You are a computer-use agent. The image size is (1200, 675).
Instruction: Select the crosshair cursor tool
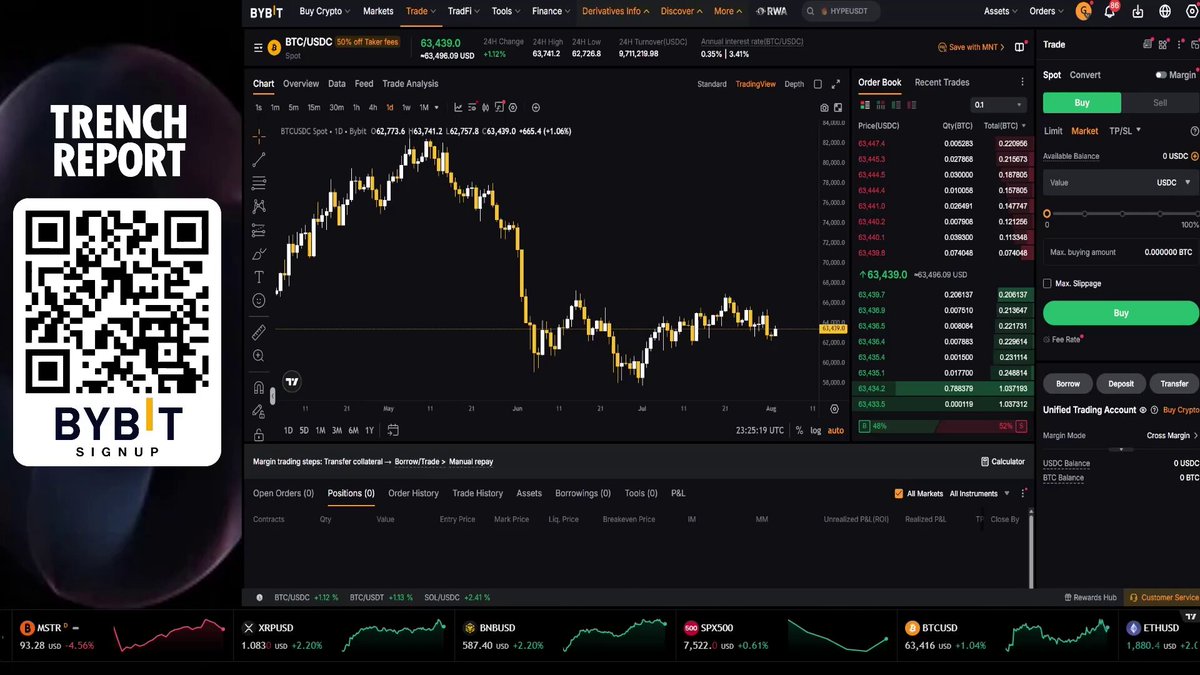click(259, 135)
